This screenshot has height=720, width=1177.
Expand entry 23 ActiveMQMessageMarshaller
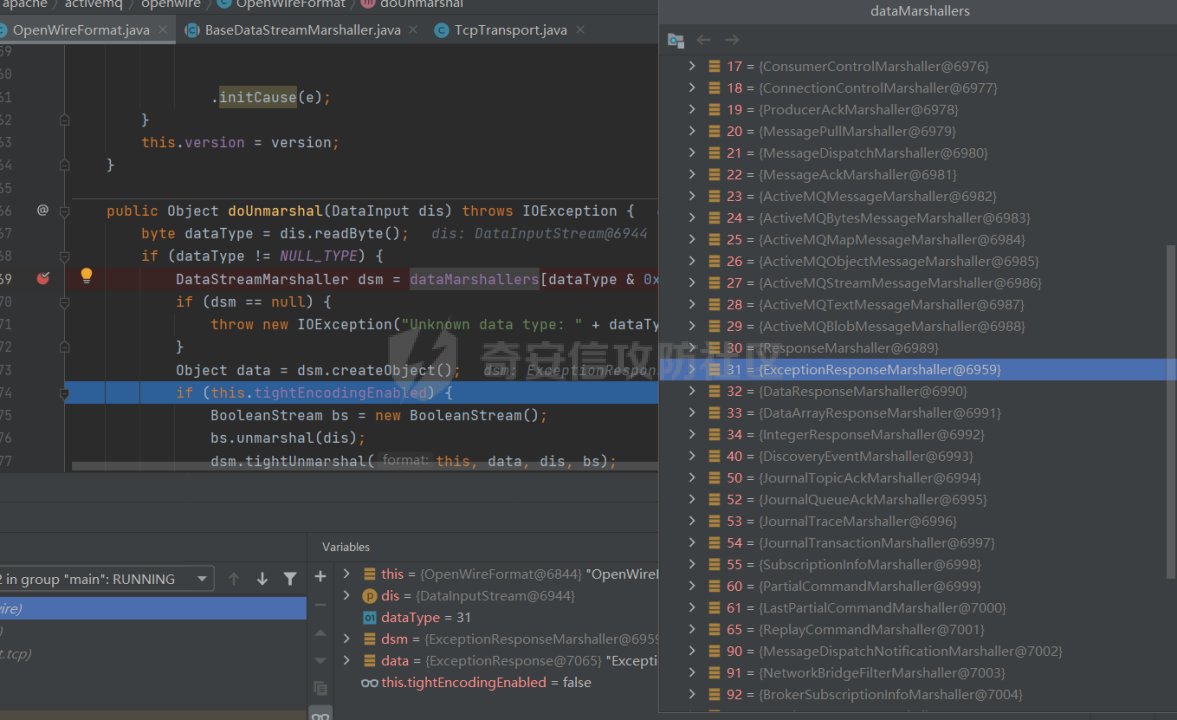coord(692,196)
